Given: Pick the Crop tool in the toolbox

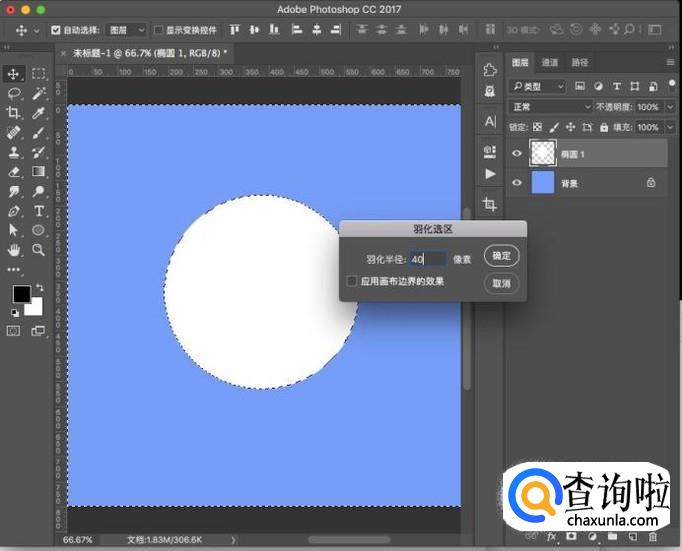Looking at the screenshot, I should [15, 113].
